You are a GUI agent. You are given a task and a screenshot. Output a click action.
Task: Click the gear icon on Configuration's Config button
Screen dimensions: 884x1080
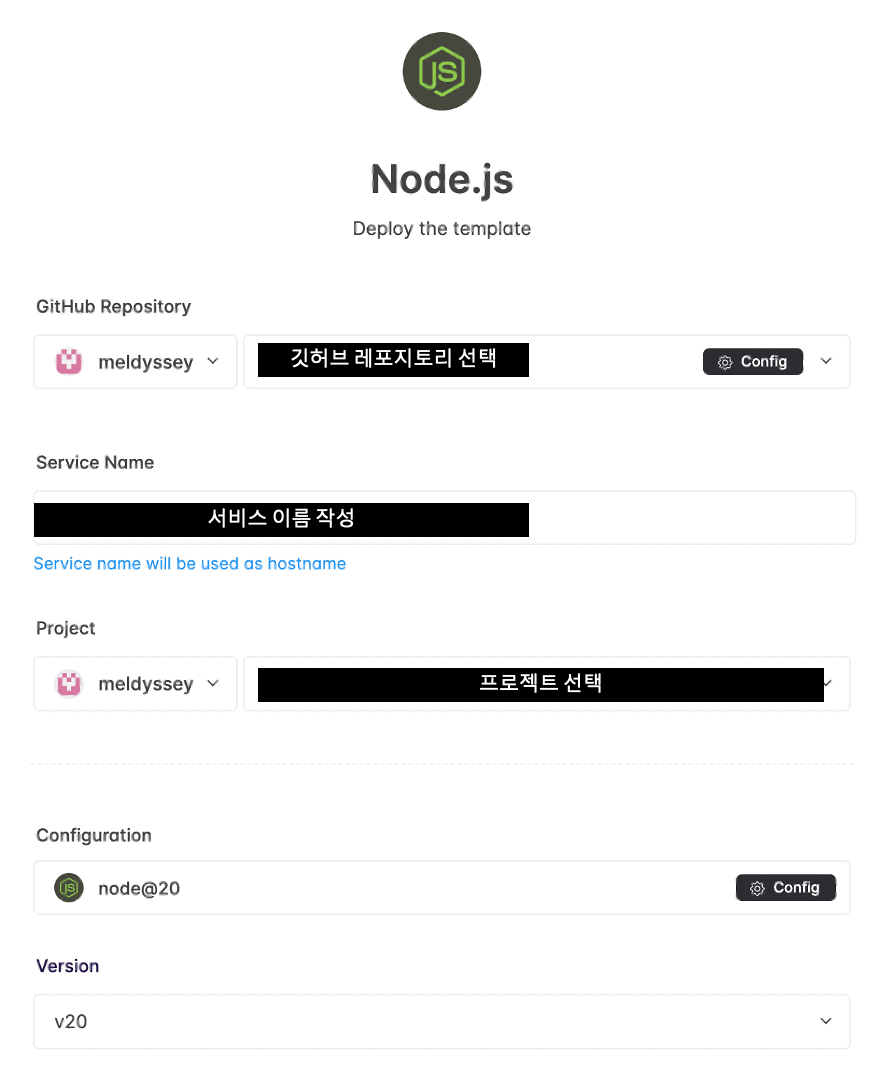(x=757, y=887)
